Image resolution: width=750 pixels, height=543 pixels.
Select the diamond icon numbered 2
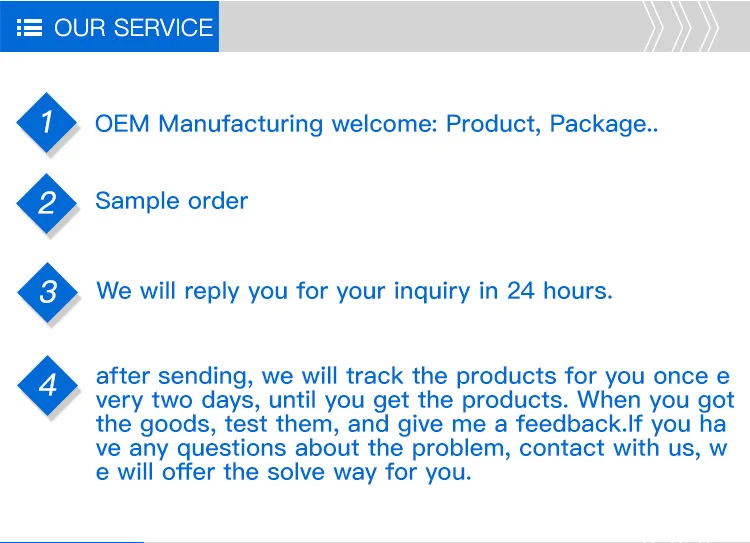point(47,203)
